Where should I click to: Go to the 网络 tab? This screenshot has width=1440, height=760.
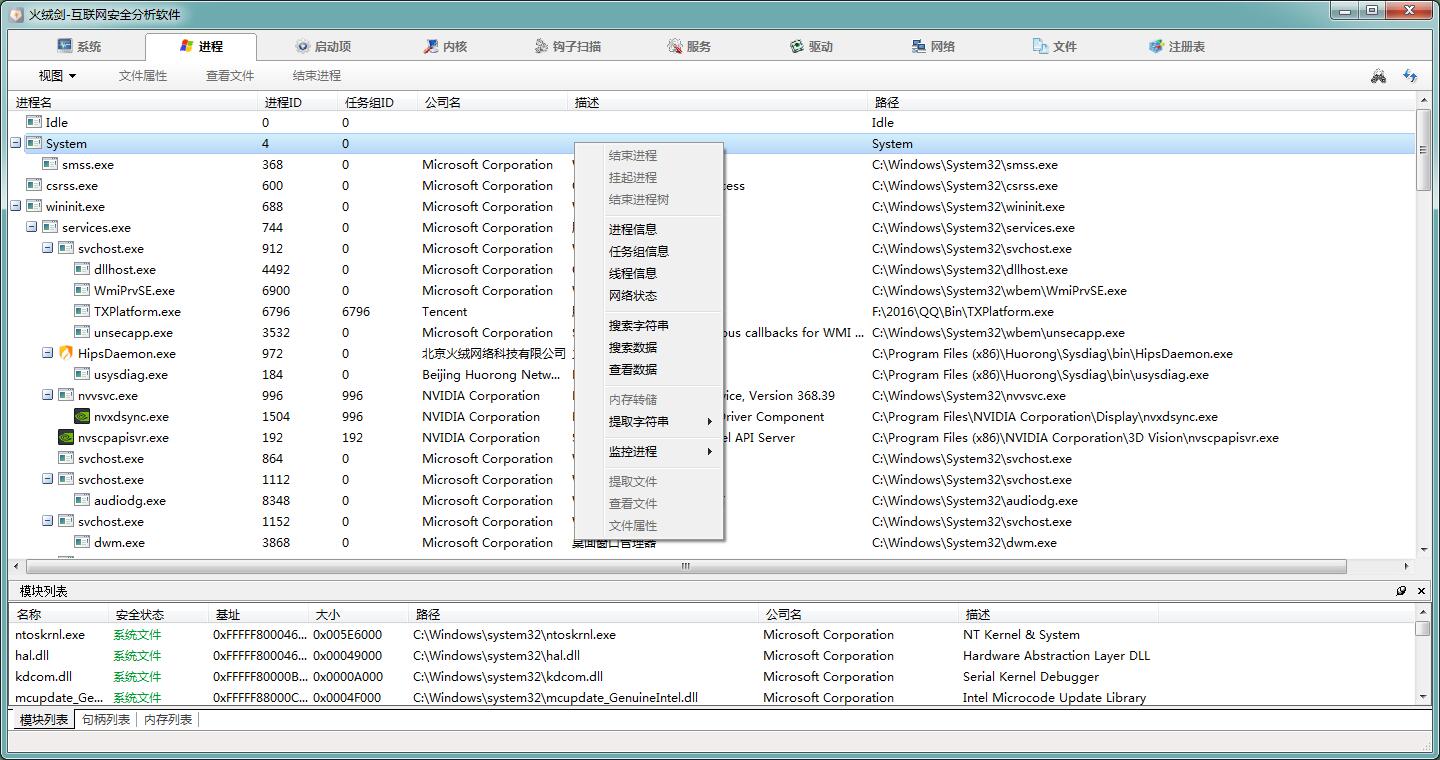click(x=932, y=46)
